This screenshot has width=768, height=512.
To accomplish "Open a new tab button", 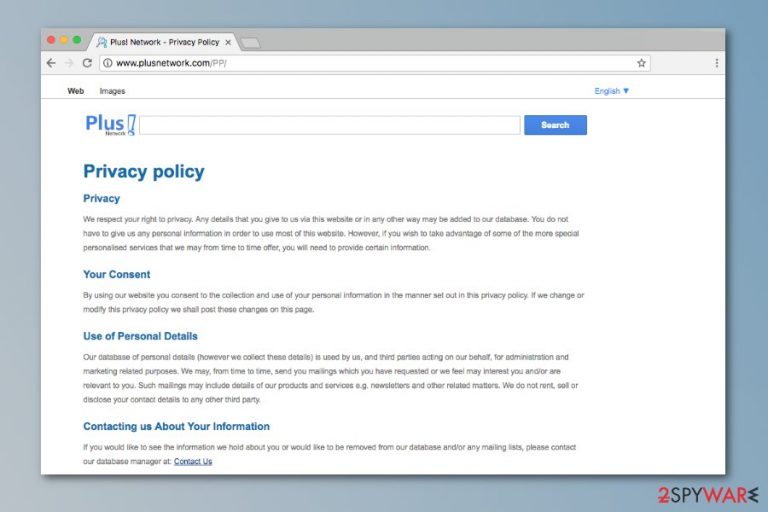I will [251, 43].
